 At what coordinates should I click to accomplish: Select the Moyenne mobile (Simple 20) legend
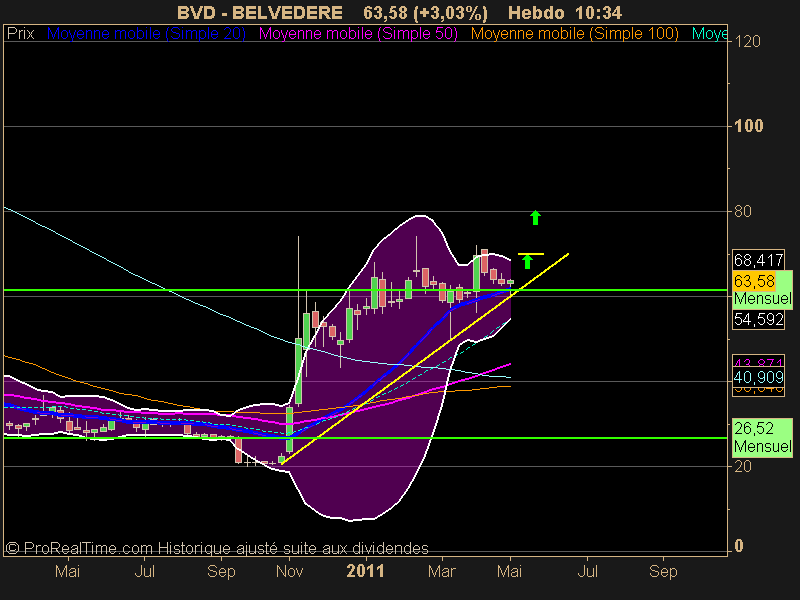pos(146,34)
